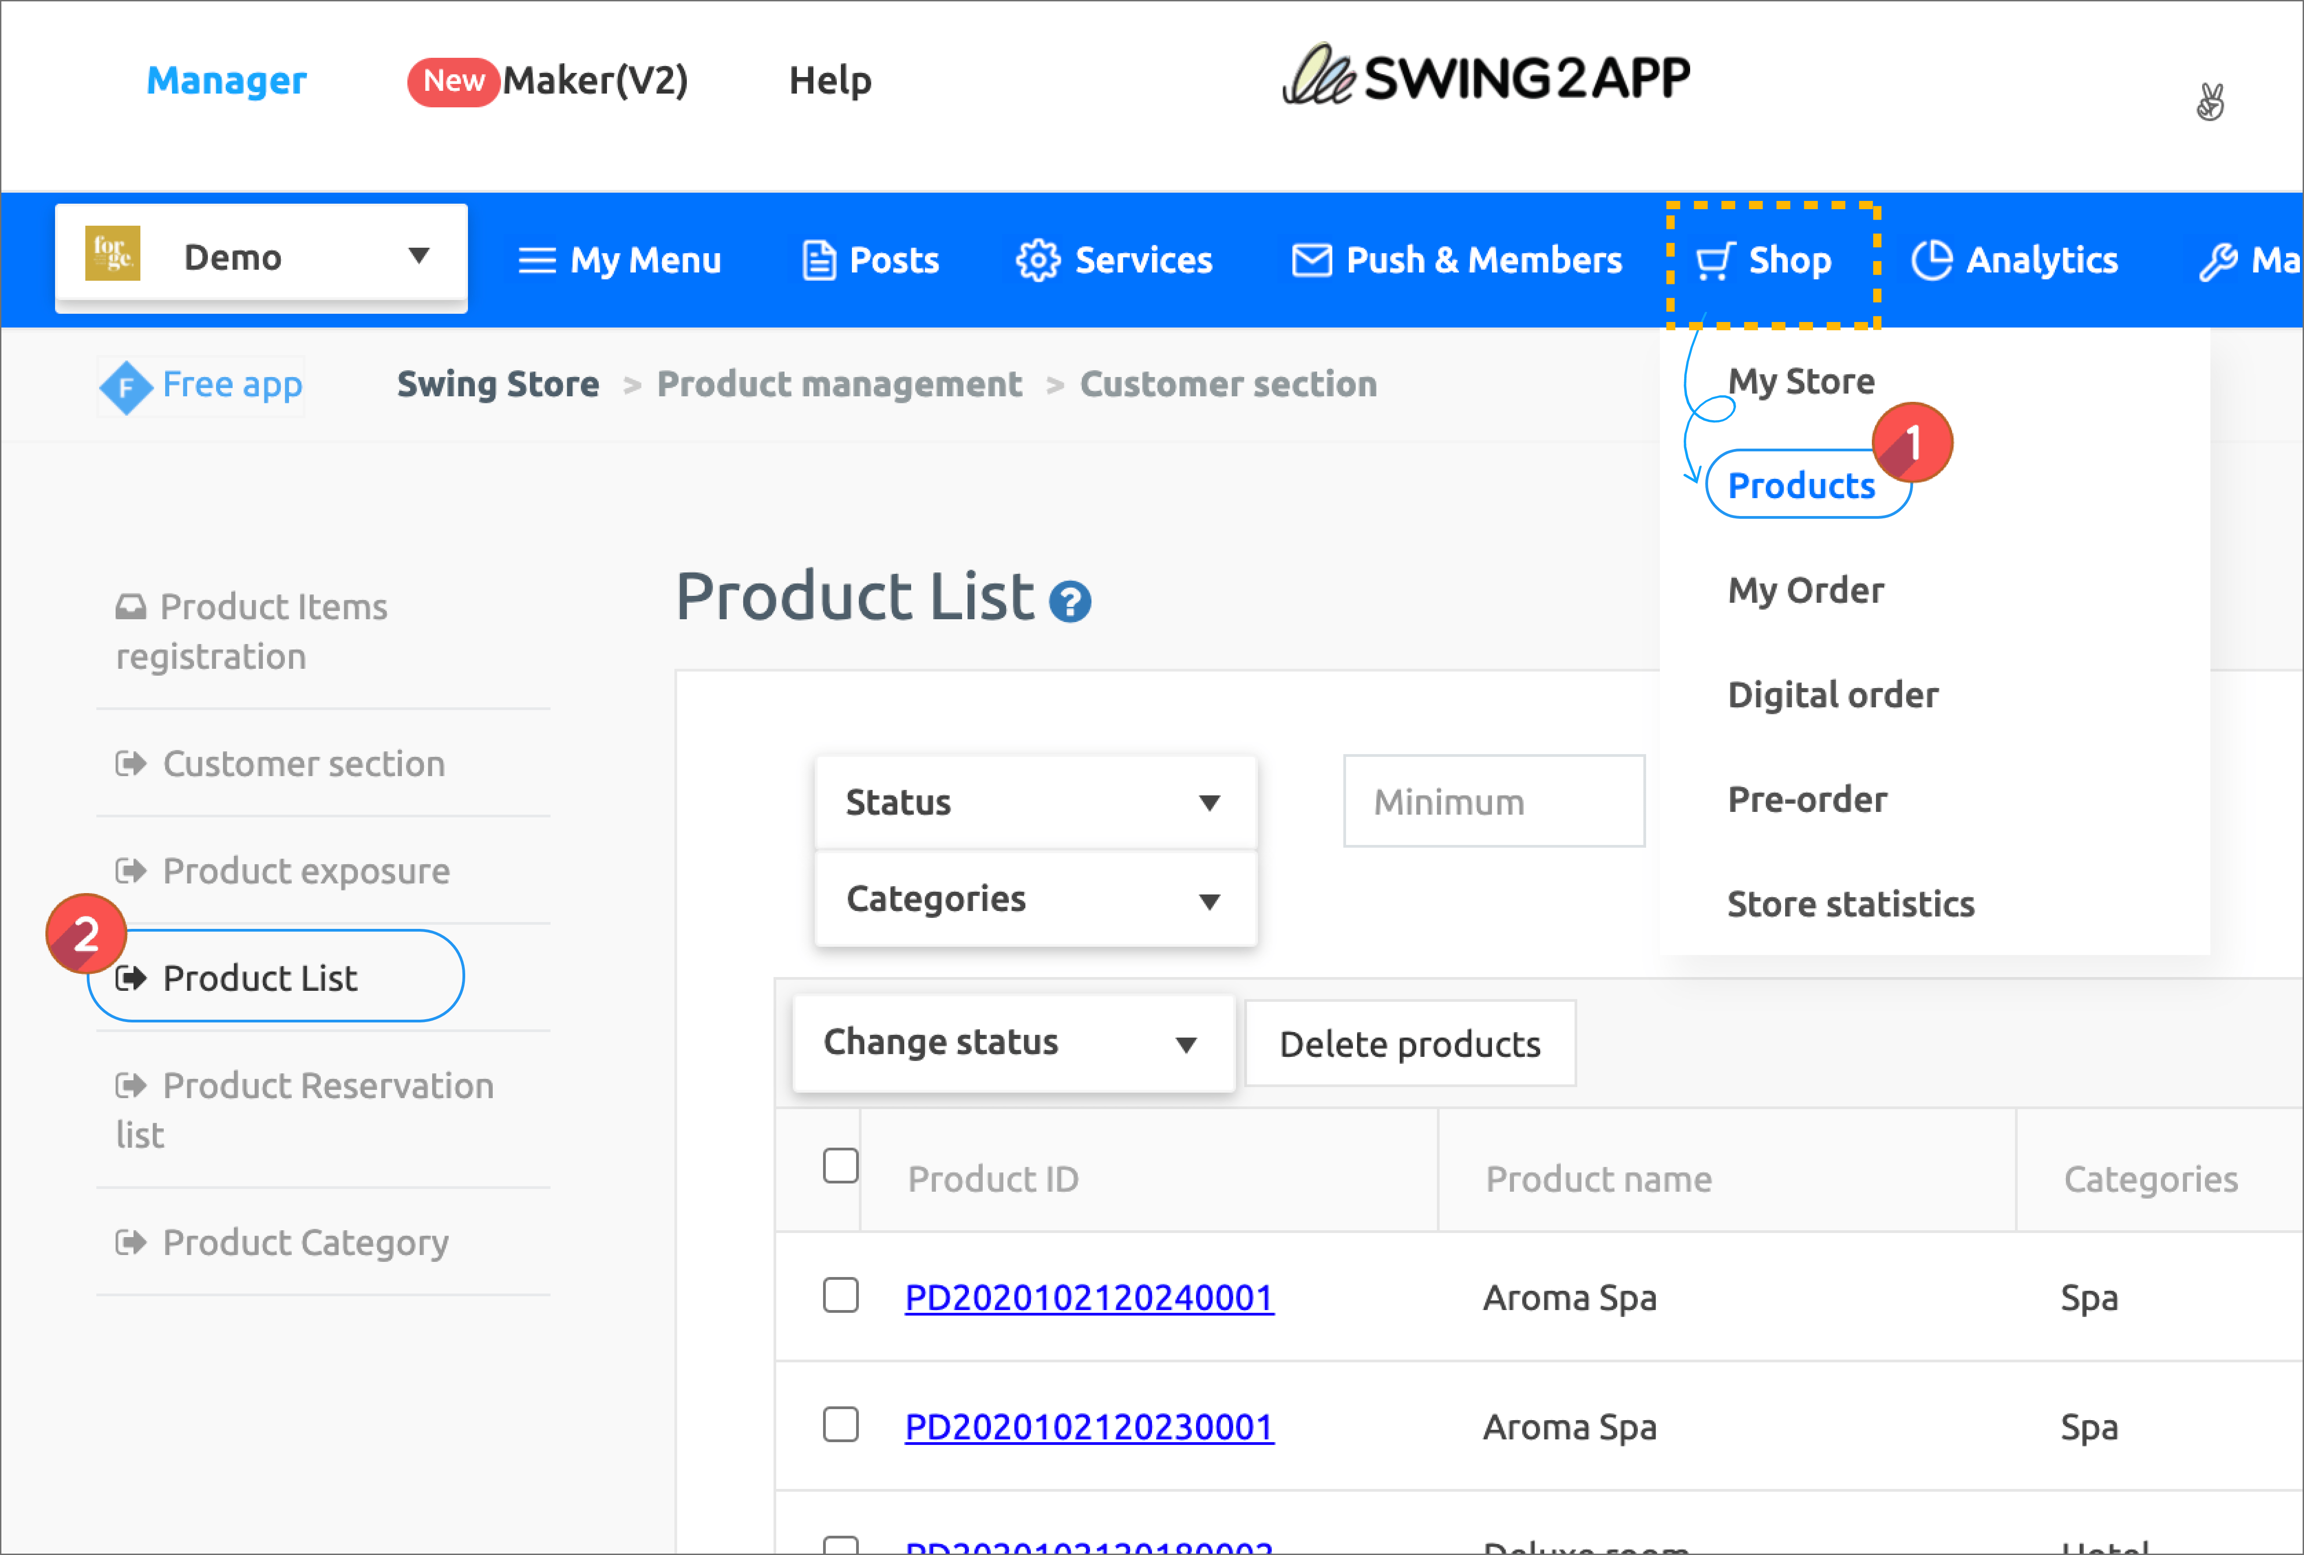Viewport: 2304px width, 1555px height.
Task: Click the Posts document icon
Action: coord(819,261)
